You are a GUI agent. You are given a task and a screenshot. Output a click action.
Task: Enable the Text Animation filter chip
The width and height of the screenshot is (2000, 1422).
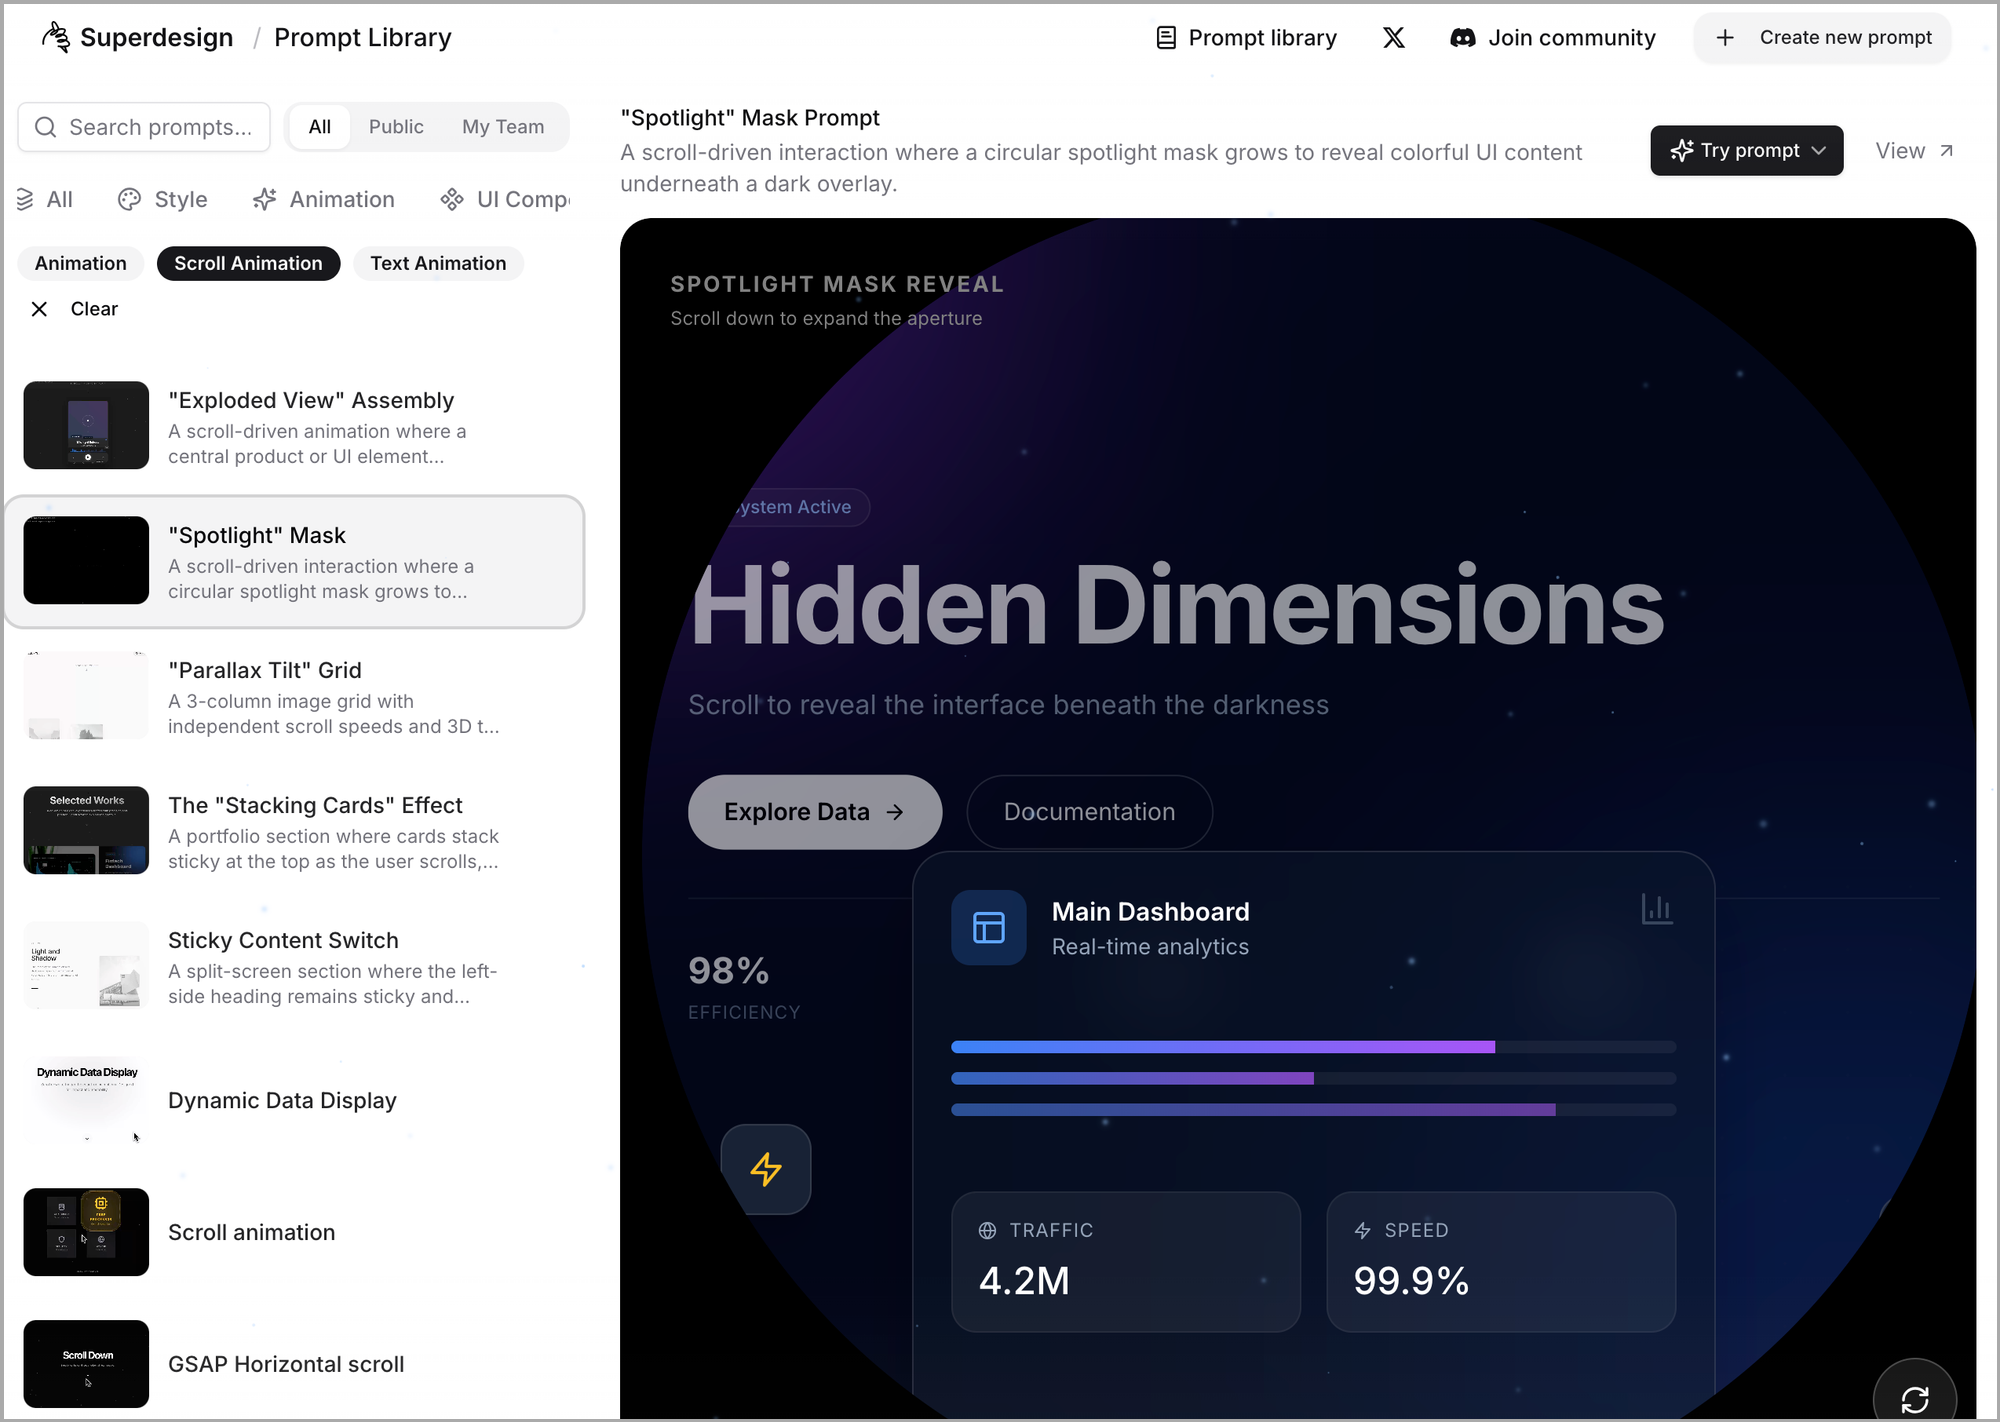[x=438, y=263]
